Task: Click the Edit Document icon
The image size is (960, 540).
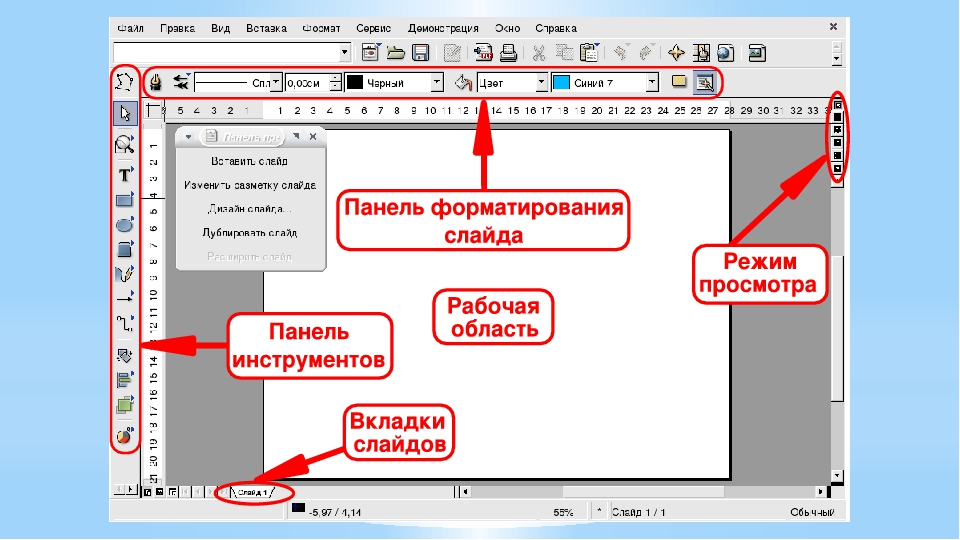Action: [452, 53]
